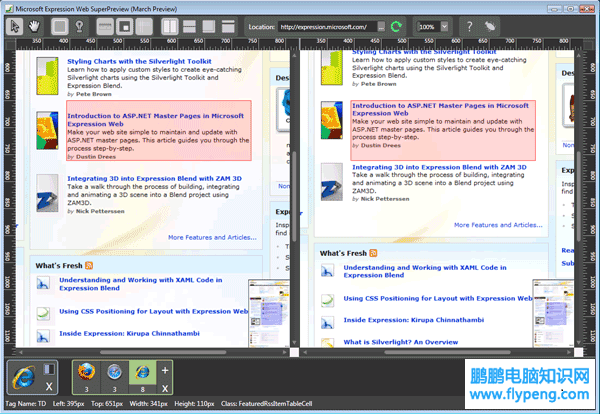Select Firefox 3 comparison browser
Viewport: 600px width, 414px height.
(x=86, y=377)
